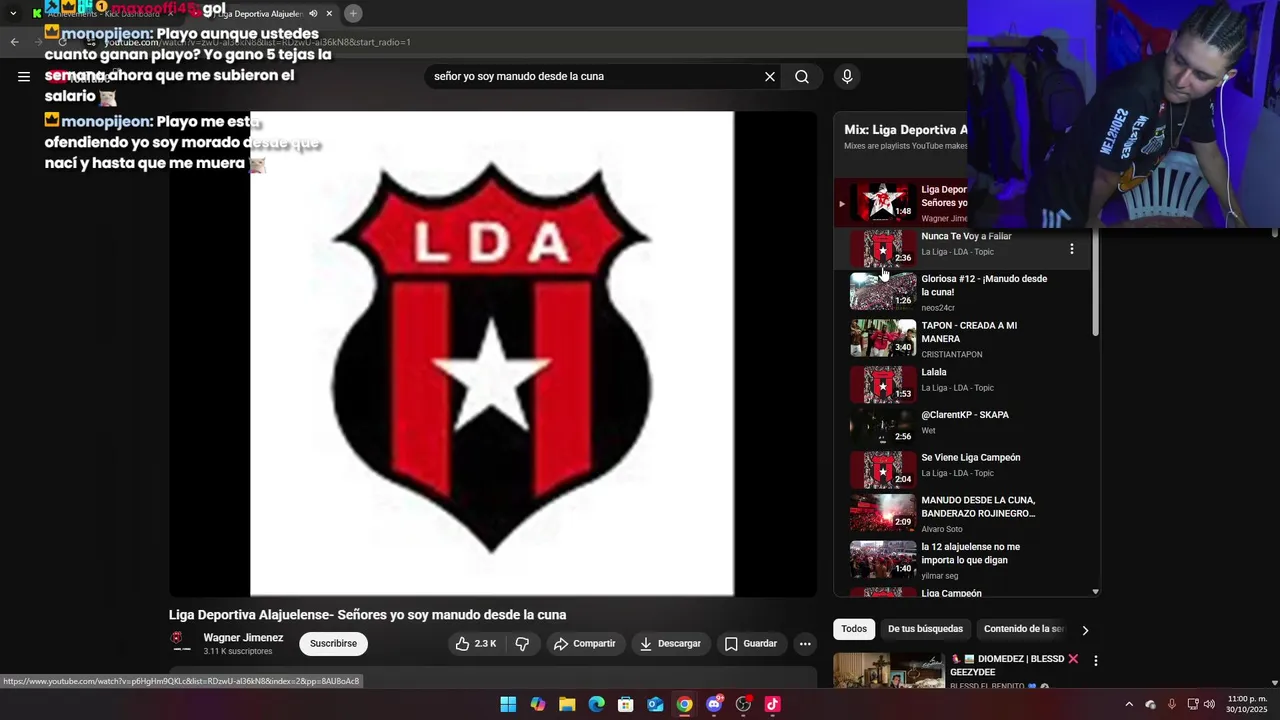
Task: Play Nunca Te Voy a Fallar from mix
Action: coord(960,248)
